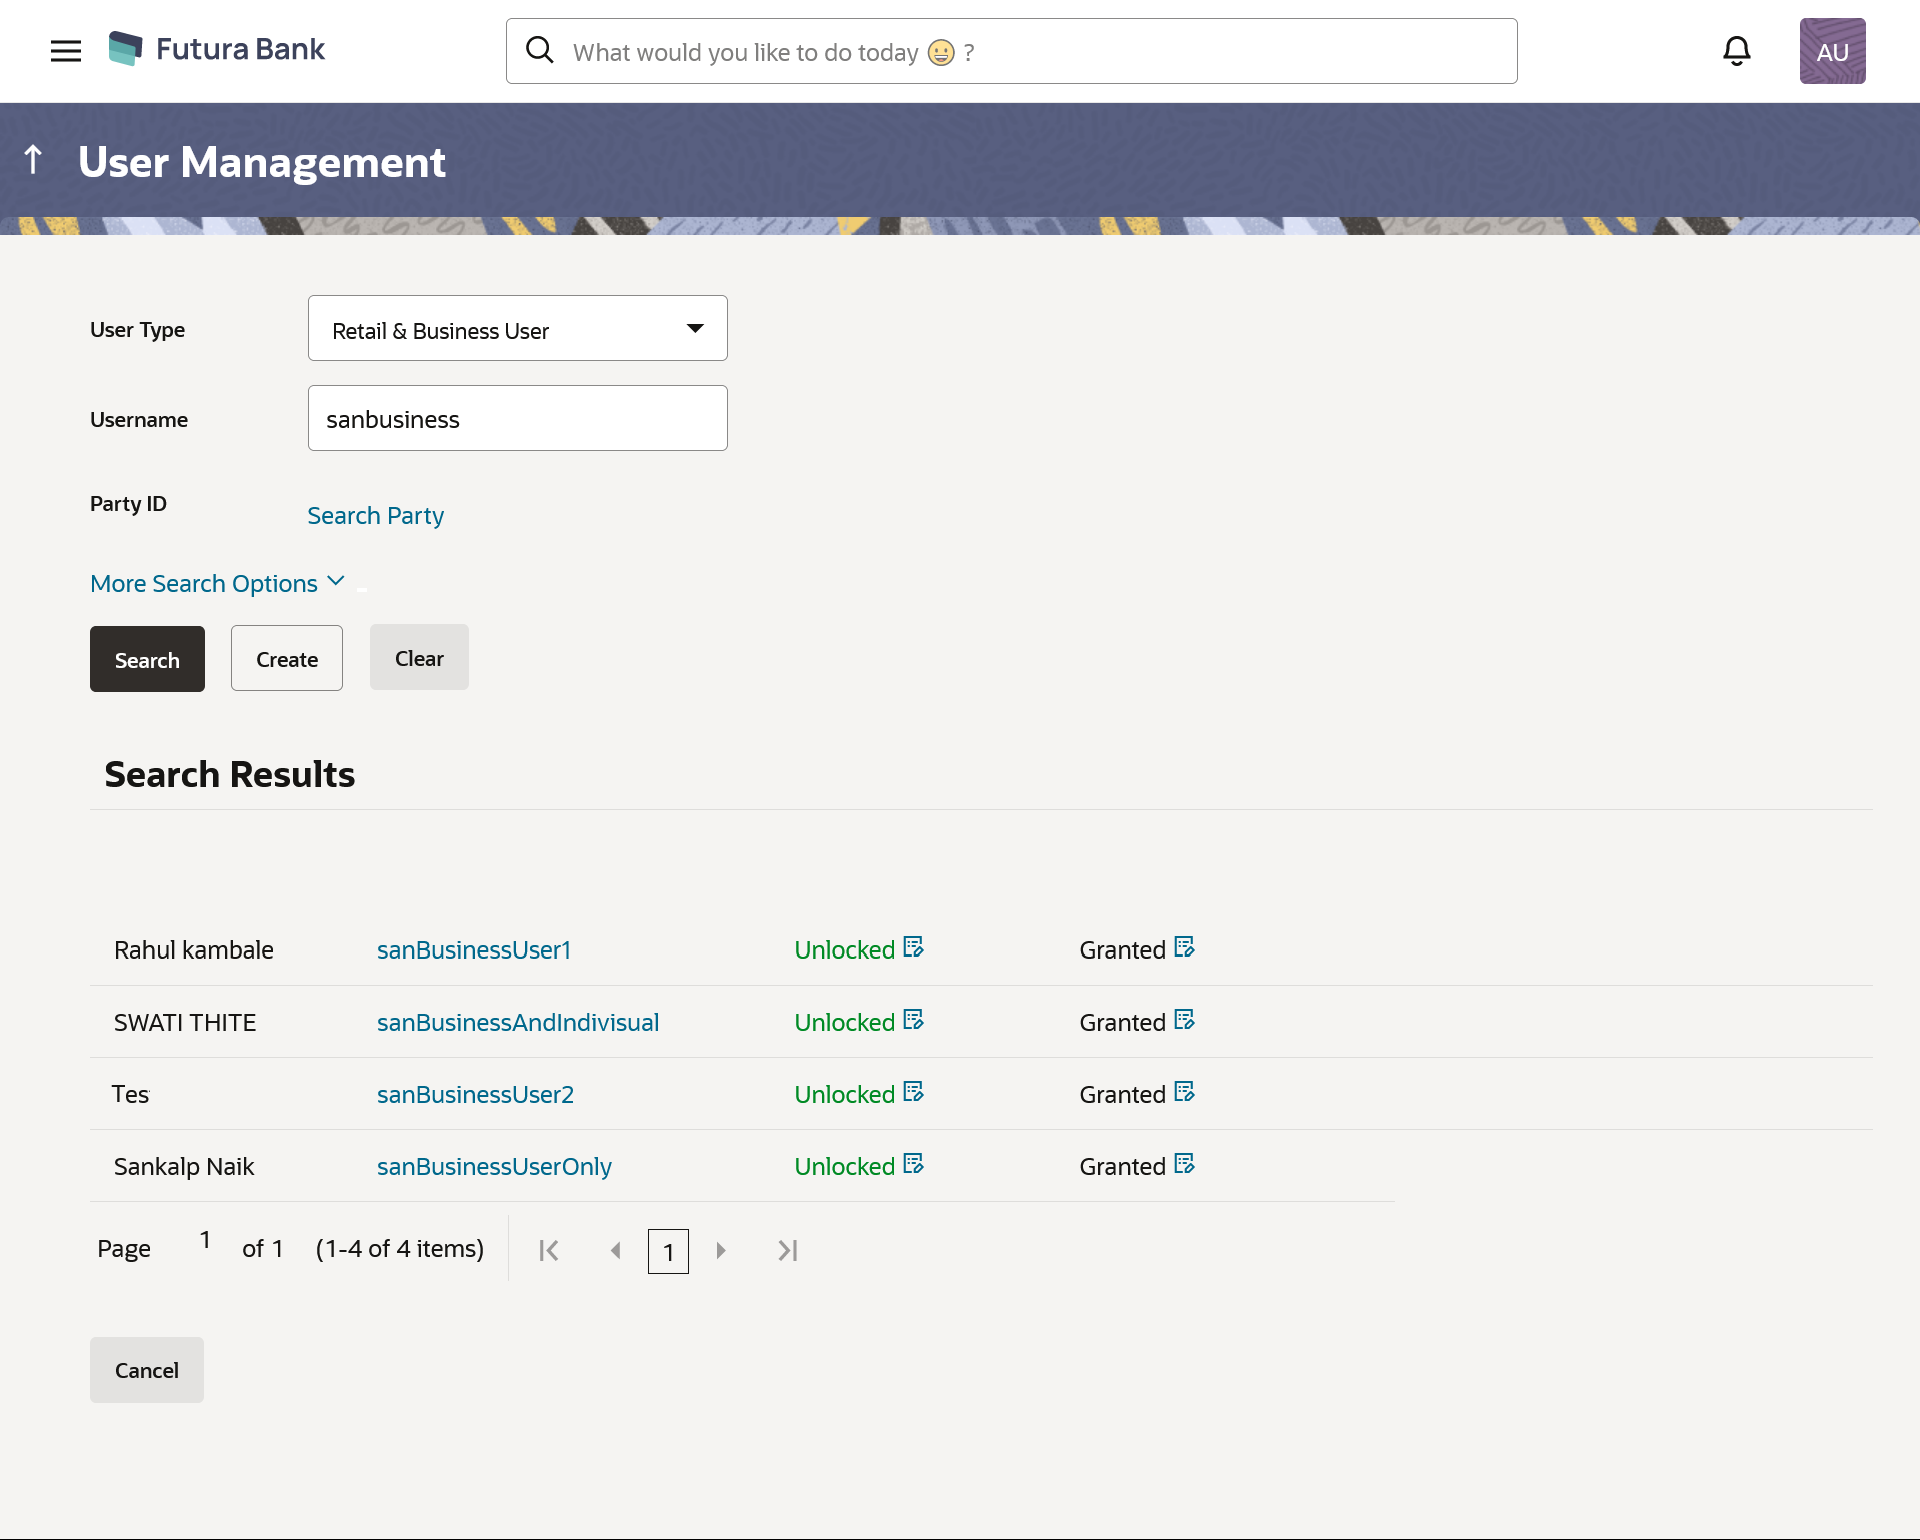
Task: Open the sanBusinessAndIndivisual user link
Action: (517, 1022)
